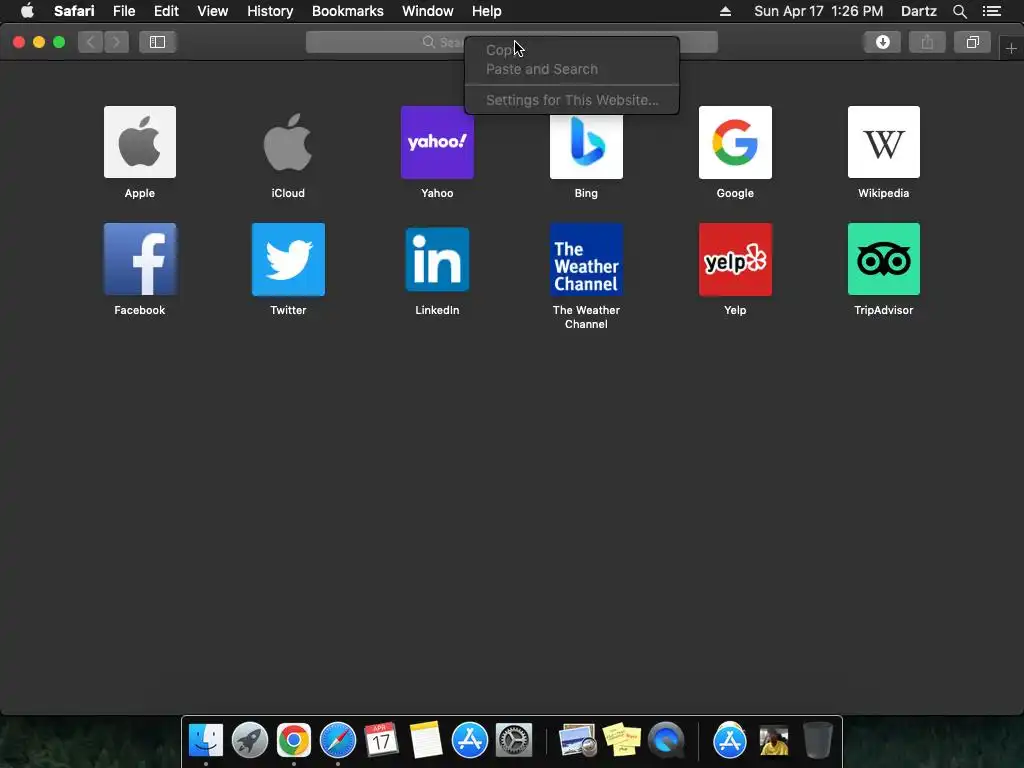Image resolution: width=1024 pixels, height=768 pixels.
Task: Open the File menu
Action: coord(123,11)
